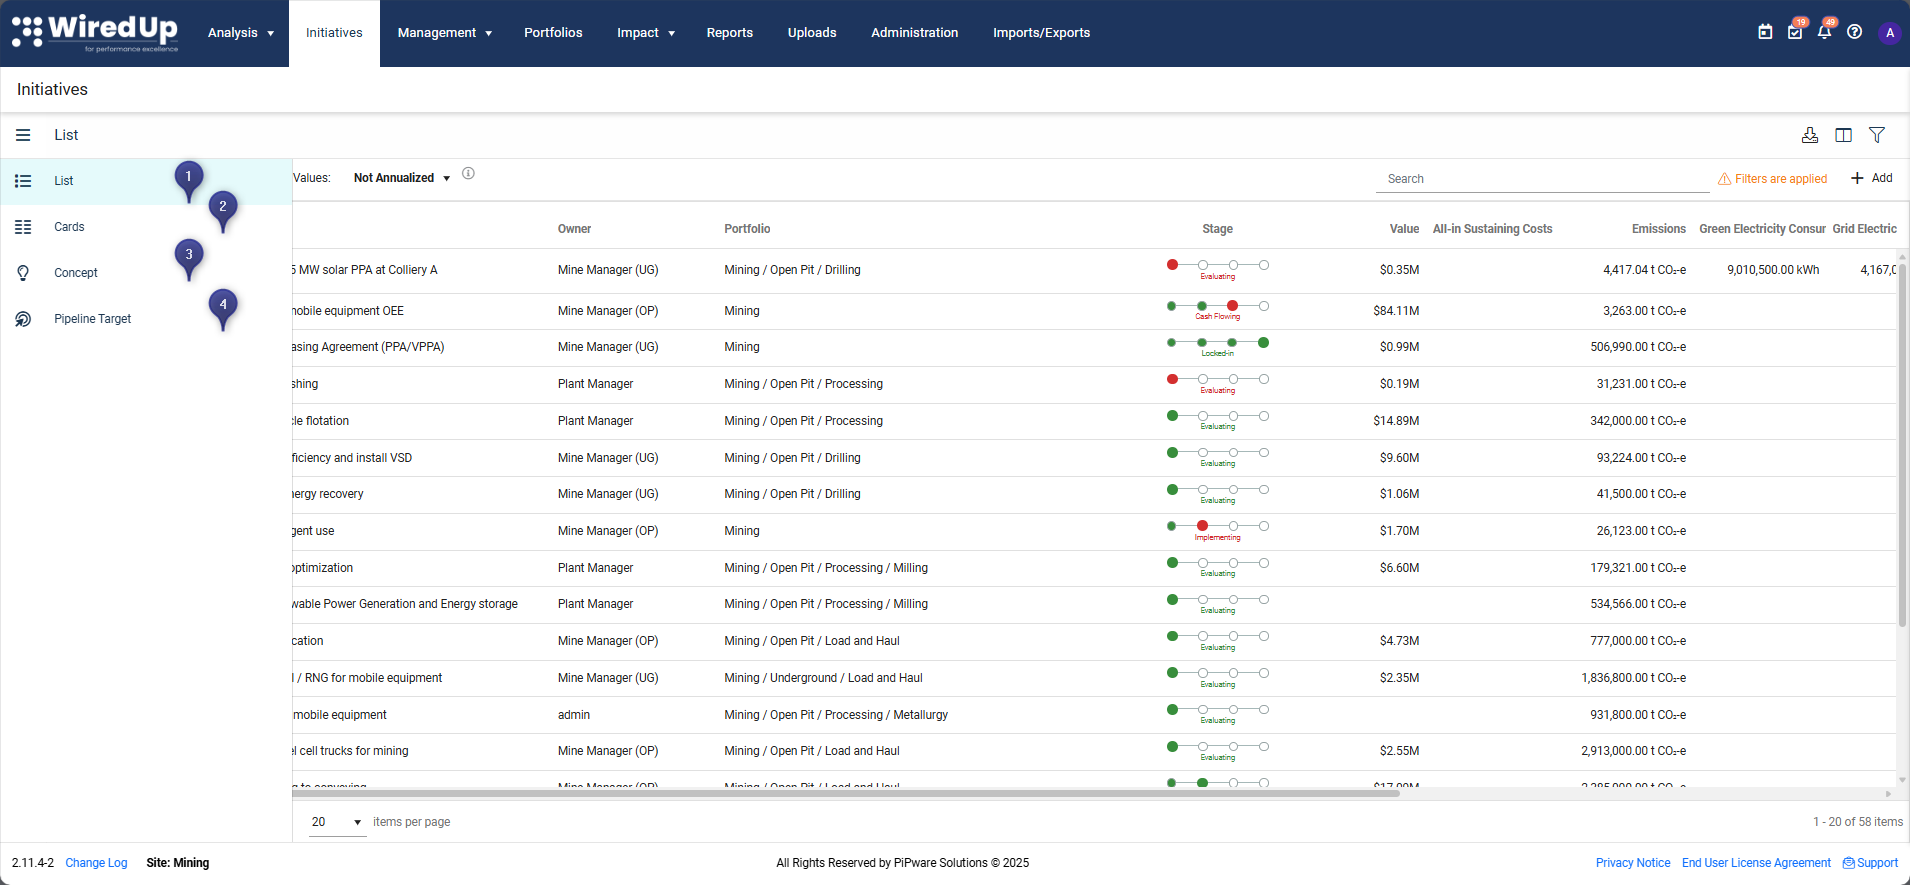Viewport: 1910px width, 885px height.
Task: Select the Cards view icon in sidebar
Action: [x=23, y=227]
